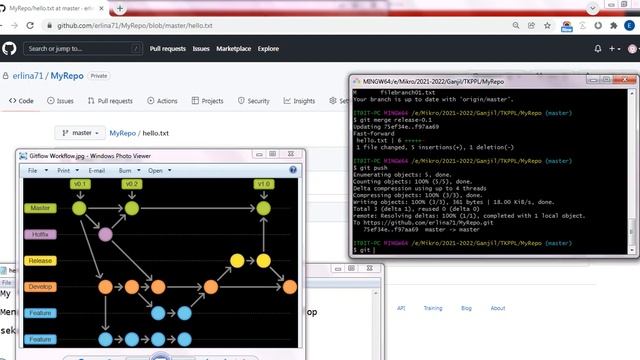Switch to the repository Pull requests tab
The width and height of the screenshot is (640, 360).
point(110,101)
